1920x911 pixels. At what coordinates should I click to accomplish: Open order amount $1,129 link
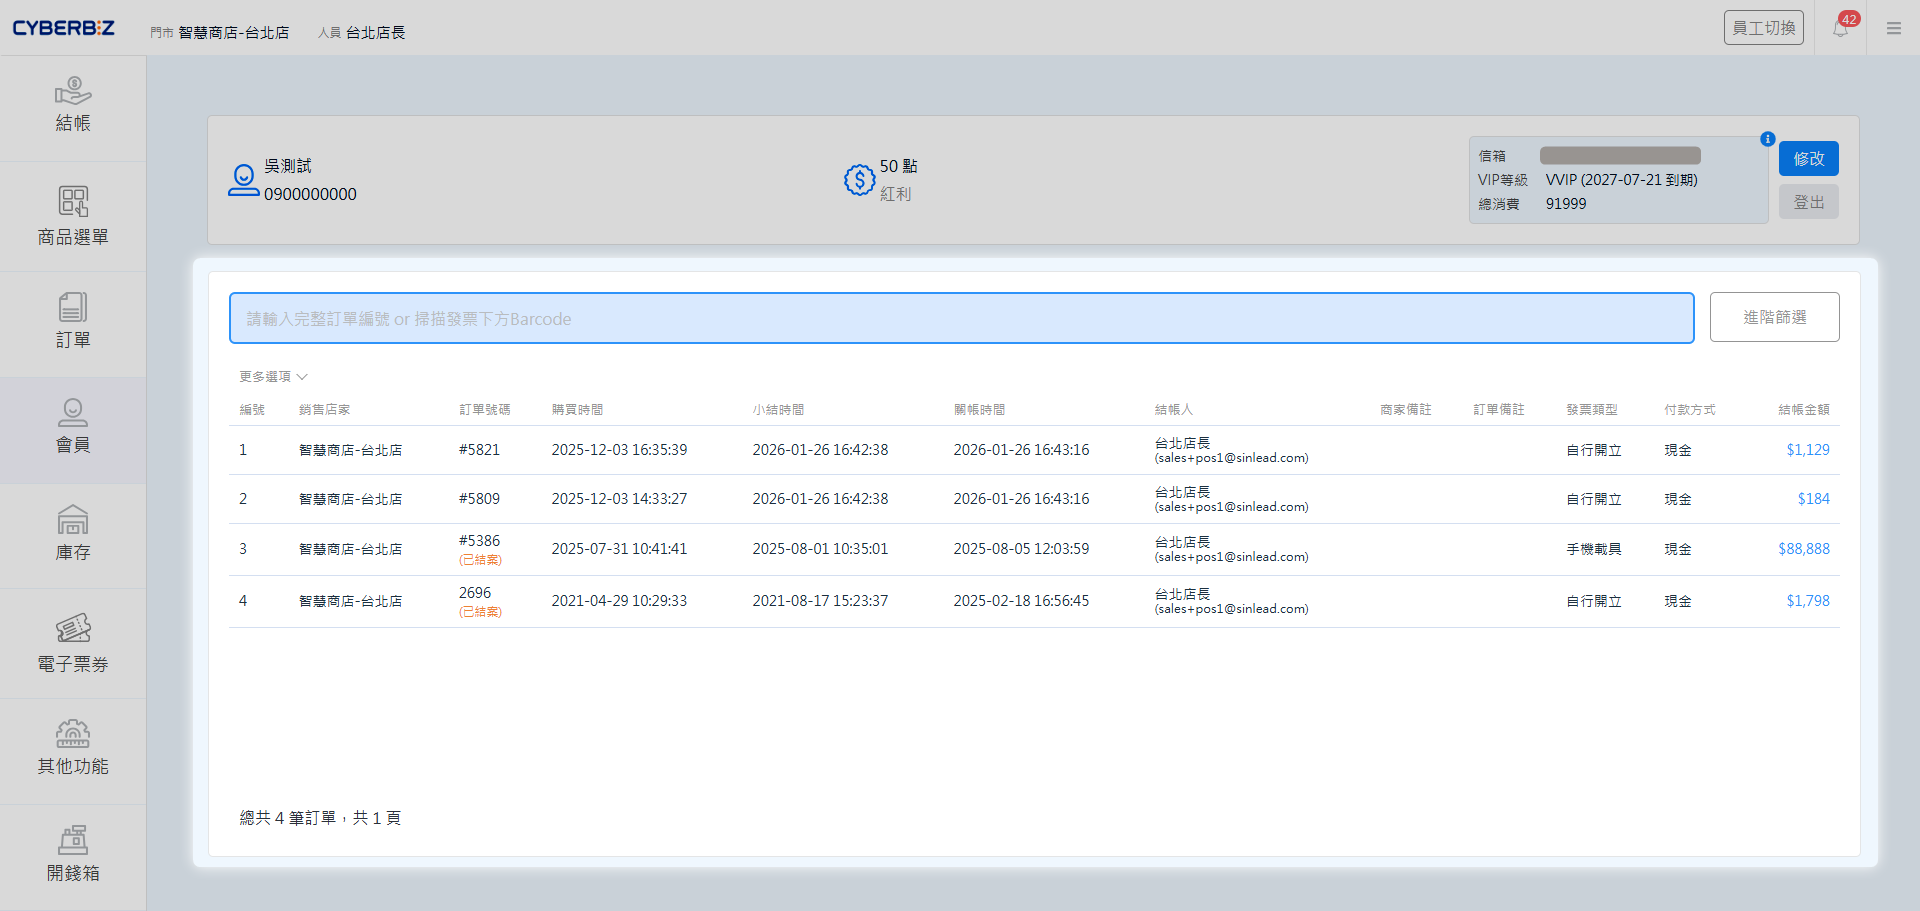coord(1807,450)
